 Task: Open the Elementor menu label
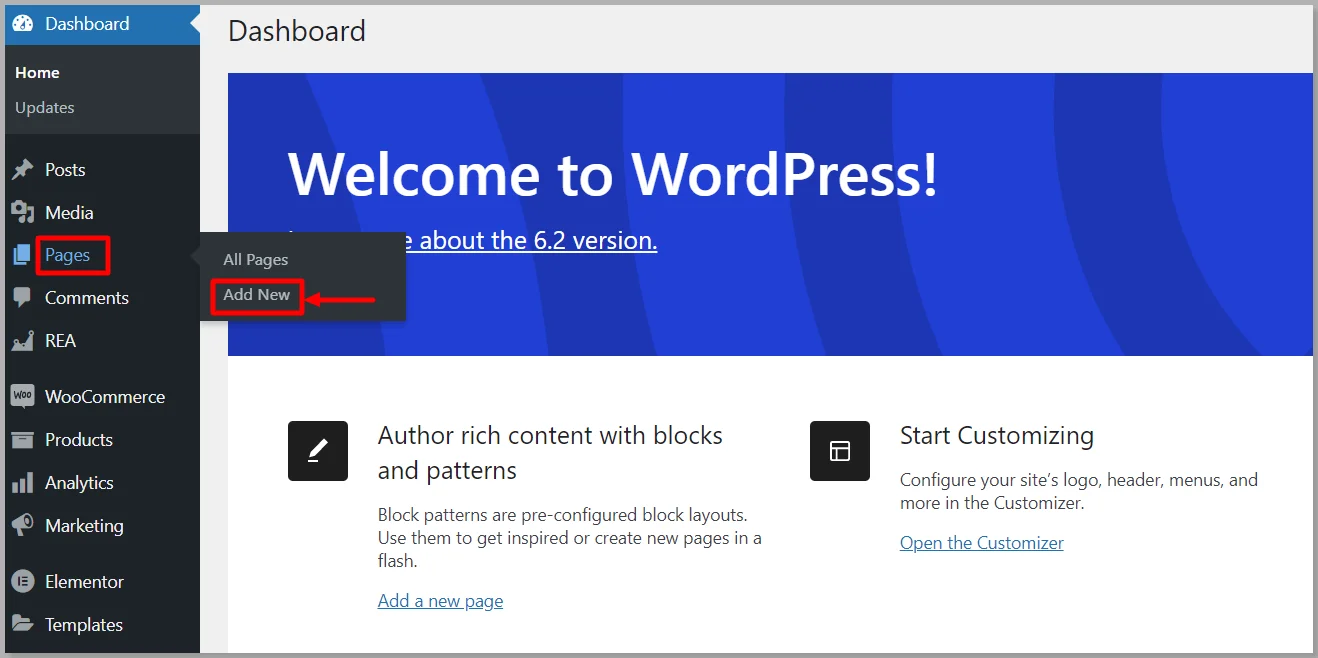[x=84, y=582]
